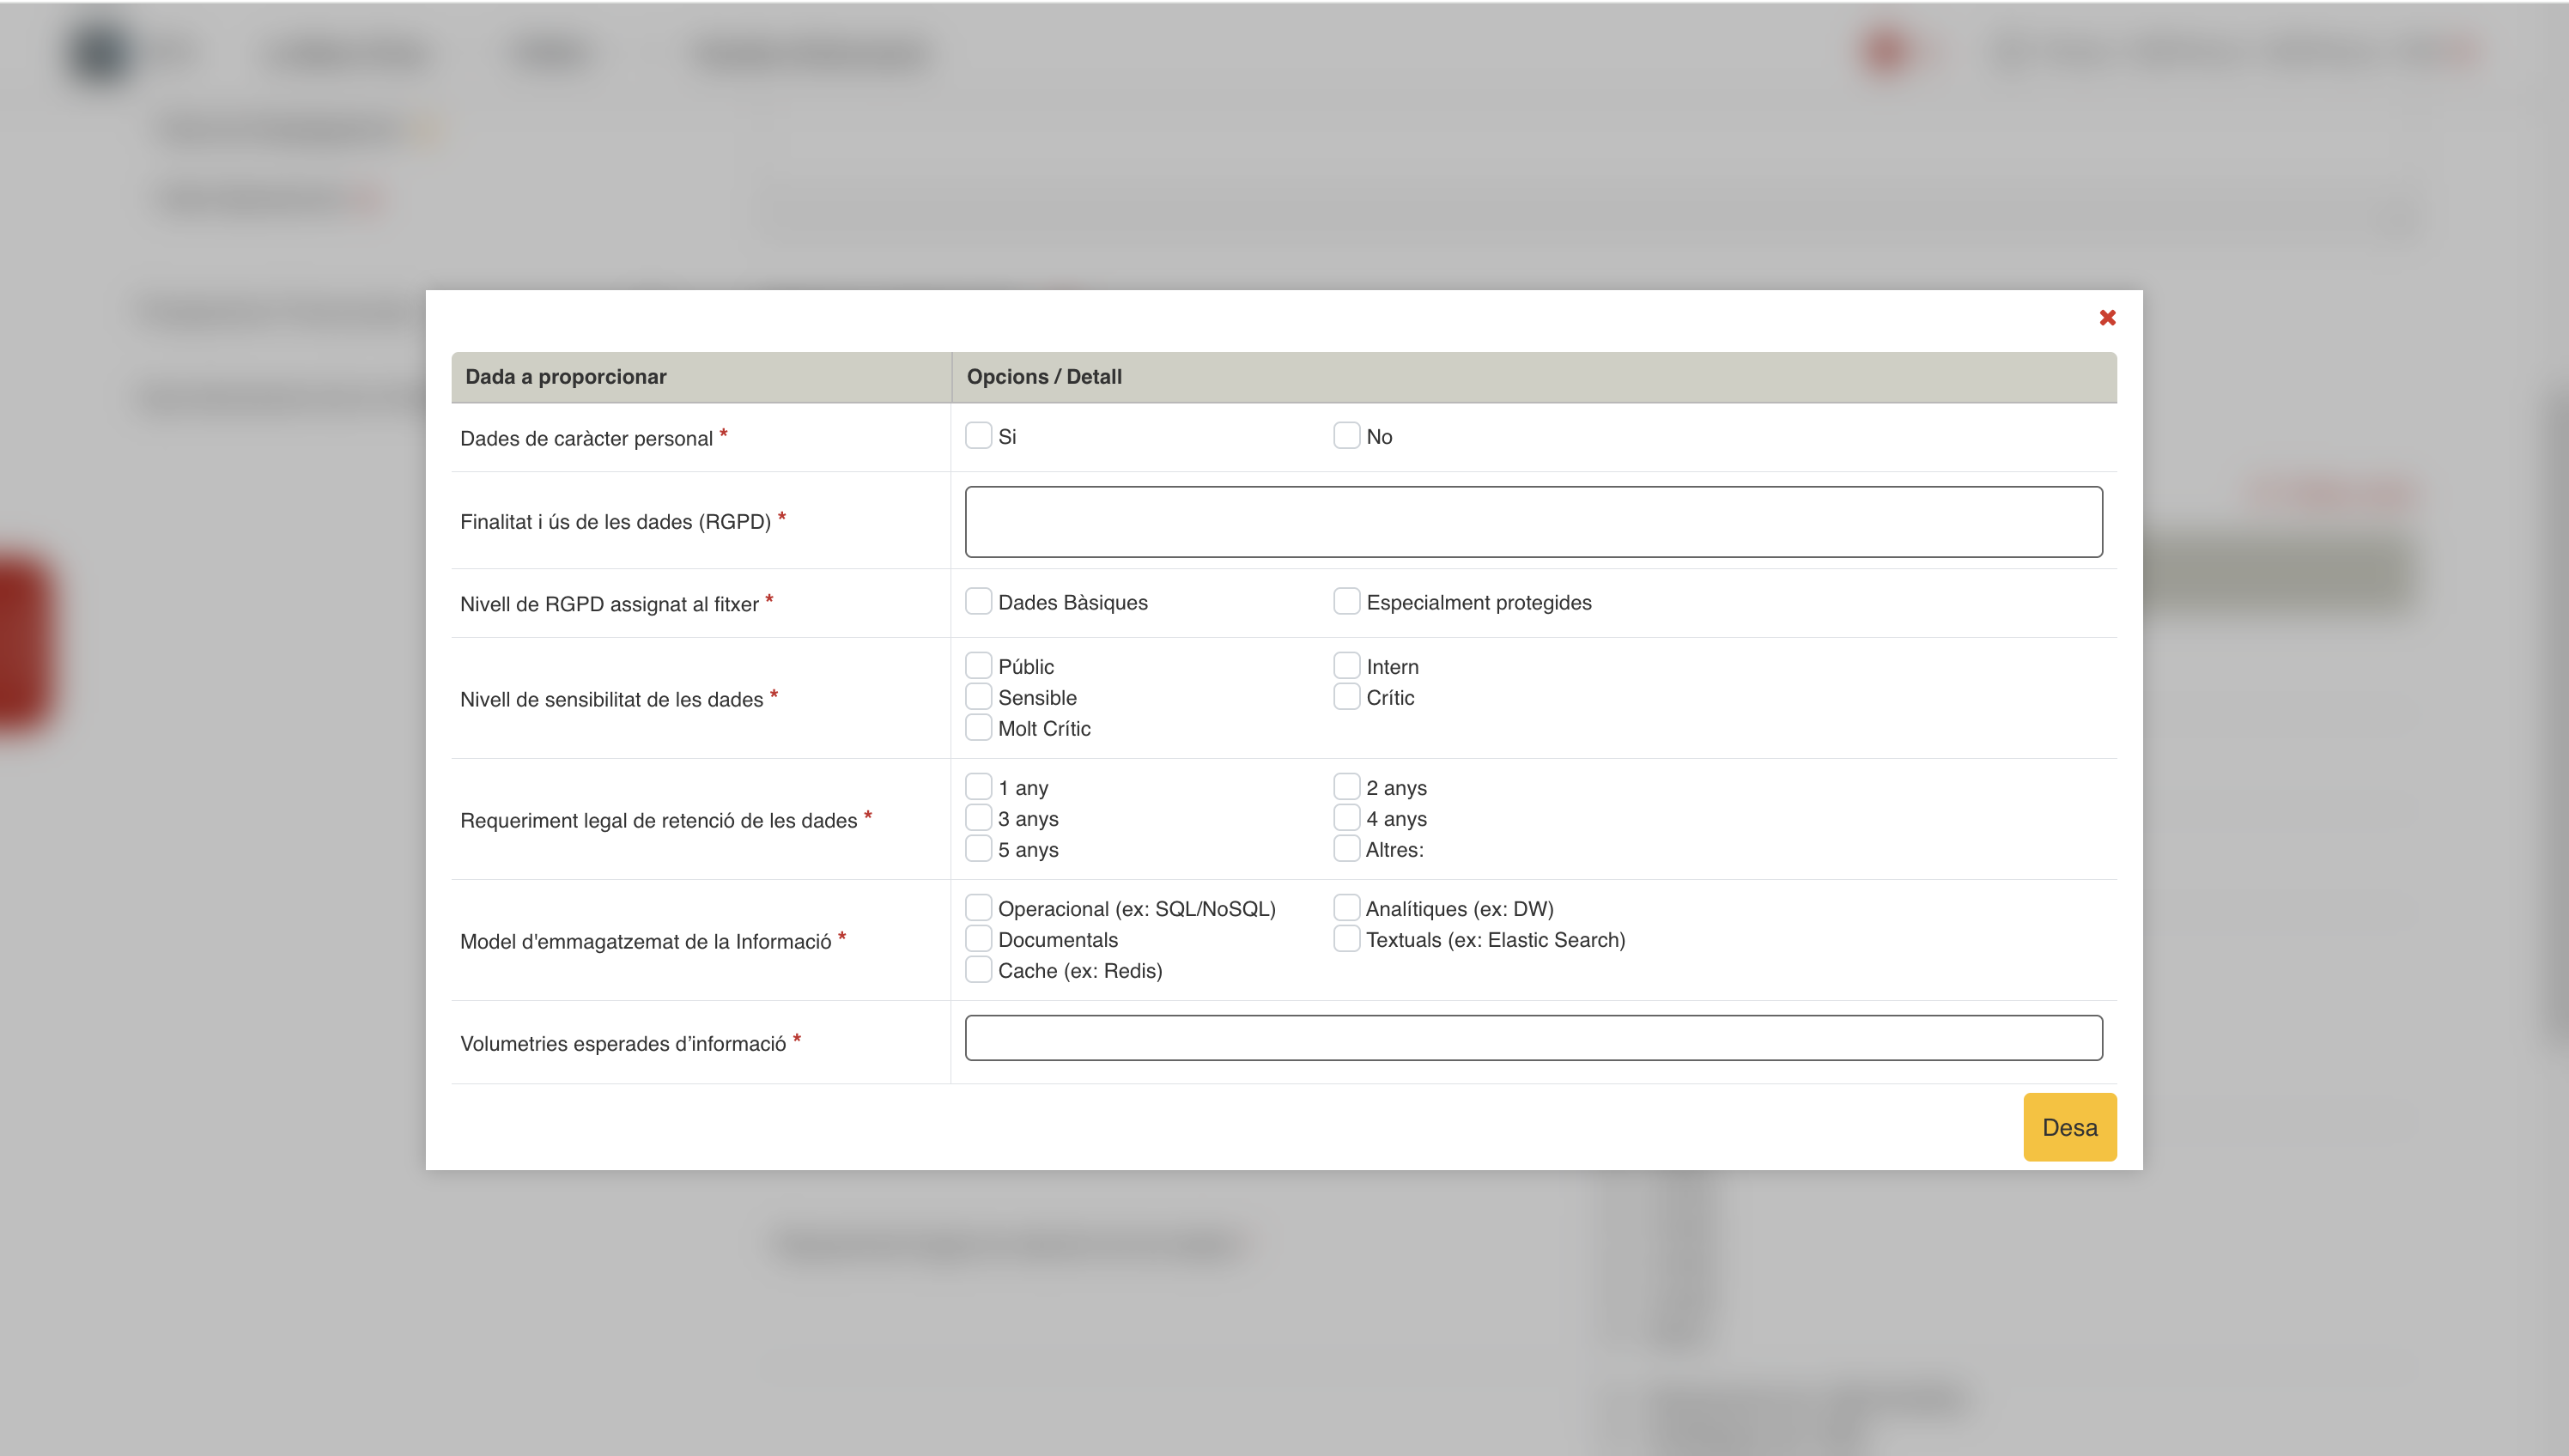Image resolution: width=2569 pixels, height=1456 pixels.
Task: Check 'Cache (ex: Redis)' option
Action: (978, 970)
